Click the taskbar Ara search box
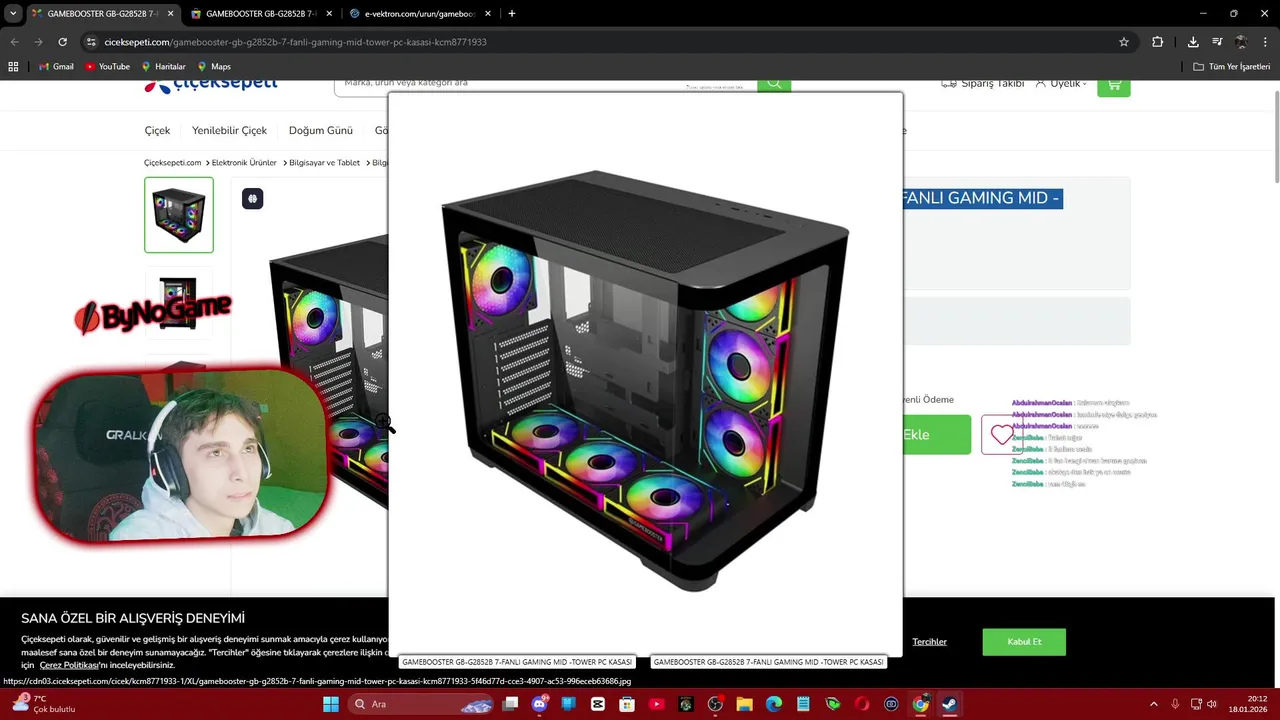This screenshot has height=720, width=1280. point(420,704)
